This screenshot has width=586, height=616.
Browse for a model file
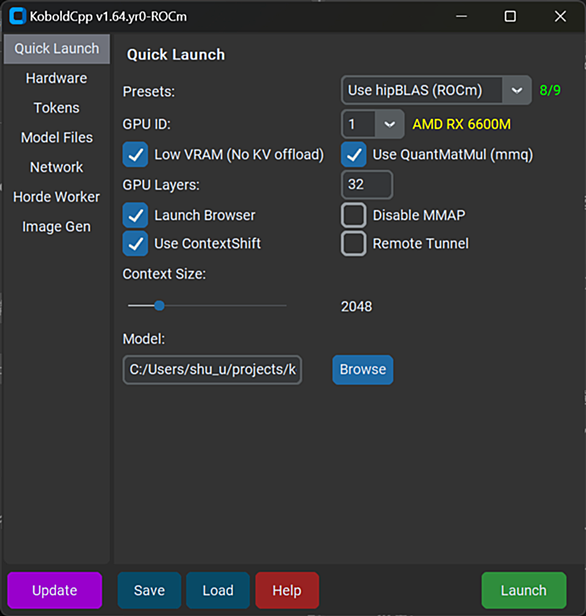point(363,370)
